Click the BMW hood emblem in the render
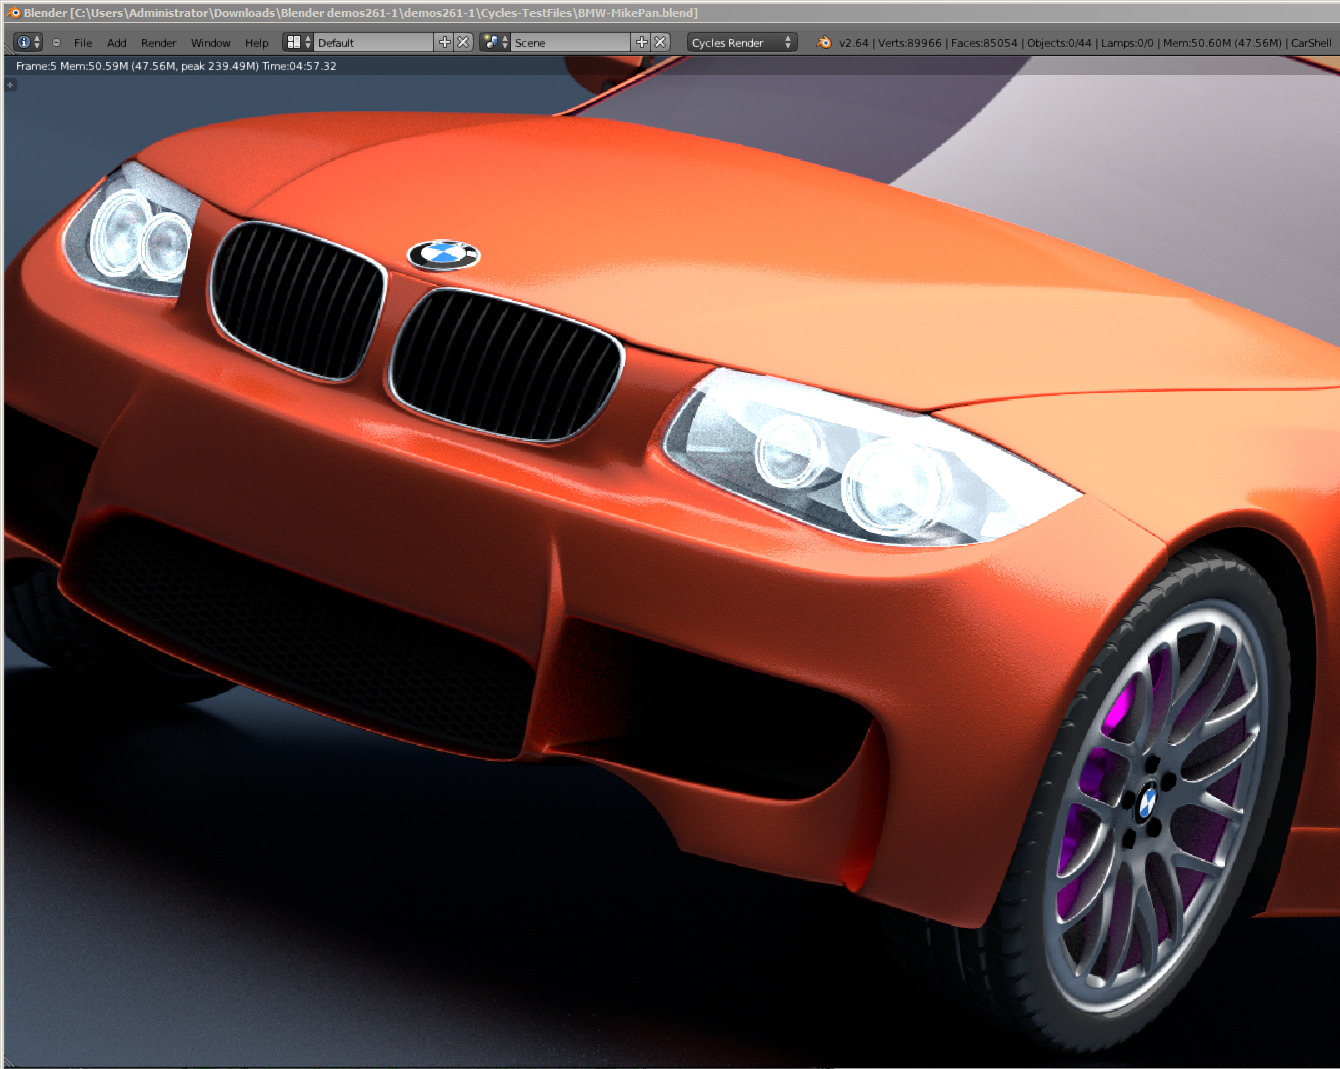This screenshot has width=1340, height=1069. pyautogui.click(x=443, y=255)
